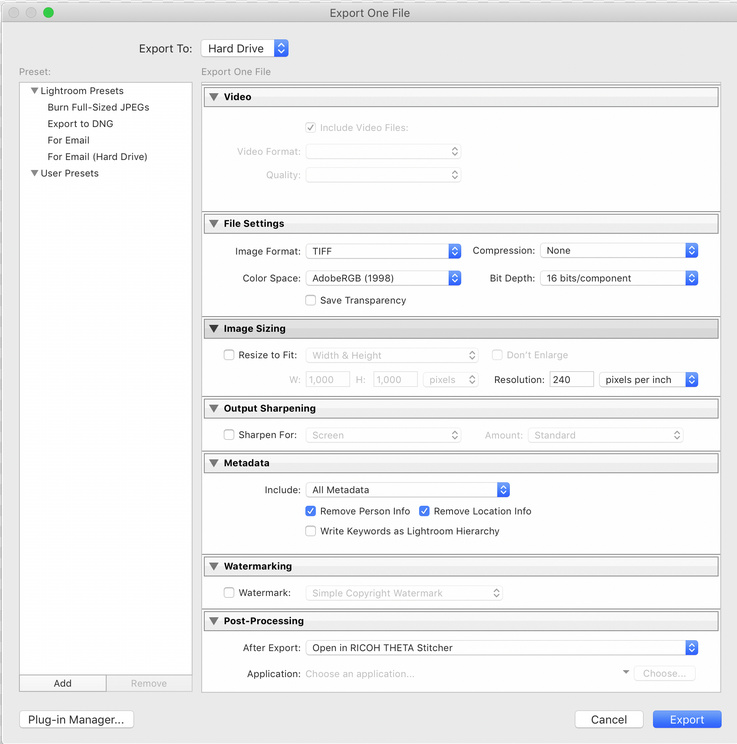Viewport: 737px width, 744px height.
Task: Open the After Export dropdown
Action: tap(502, 648)
